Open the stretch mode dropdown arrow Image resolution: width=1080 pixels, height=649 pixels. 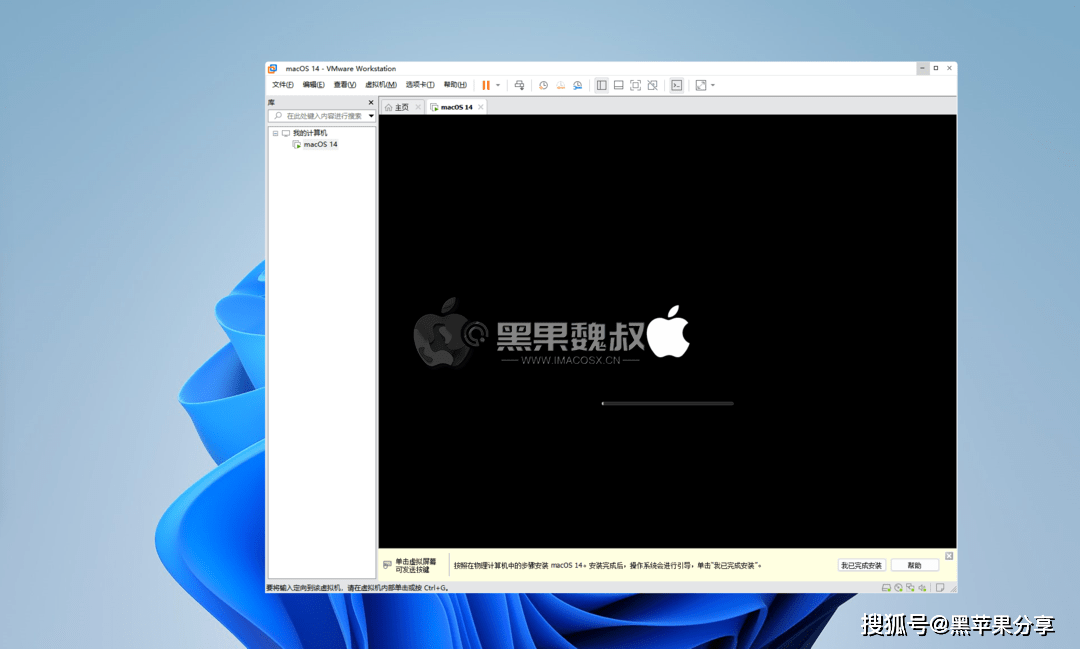pos(713,85)
